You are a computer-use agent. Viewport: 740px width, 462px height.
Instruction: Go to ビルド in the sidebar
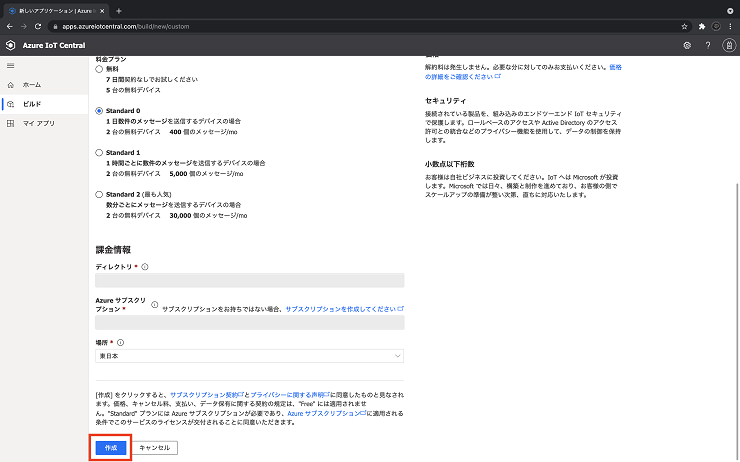pos(44,104)
